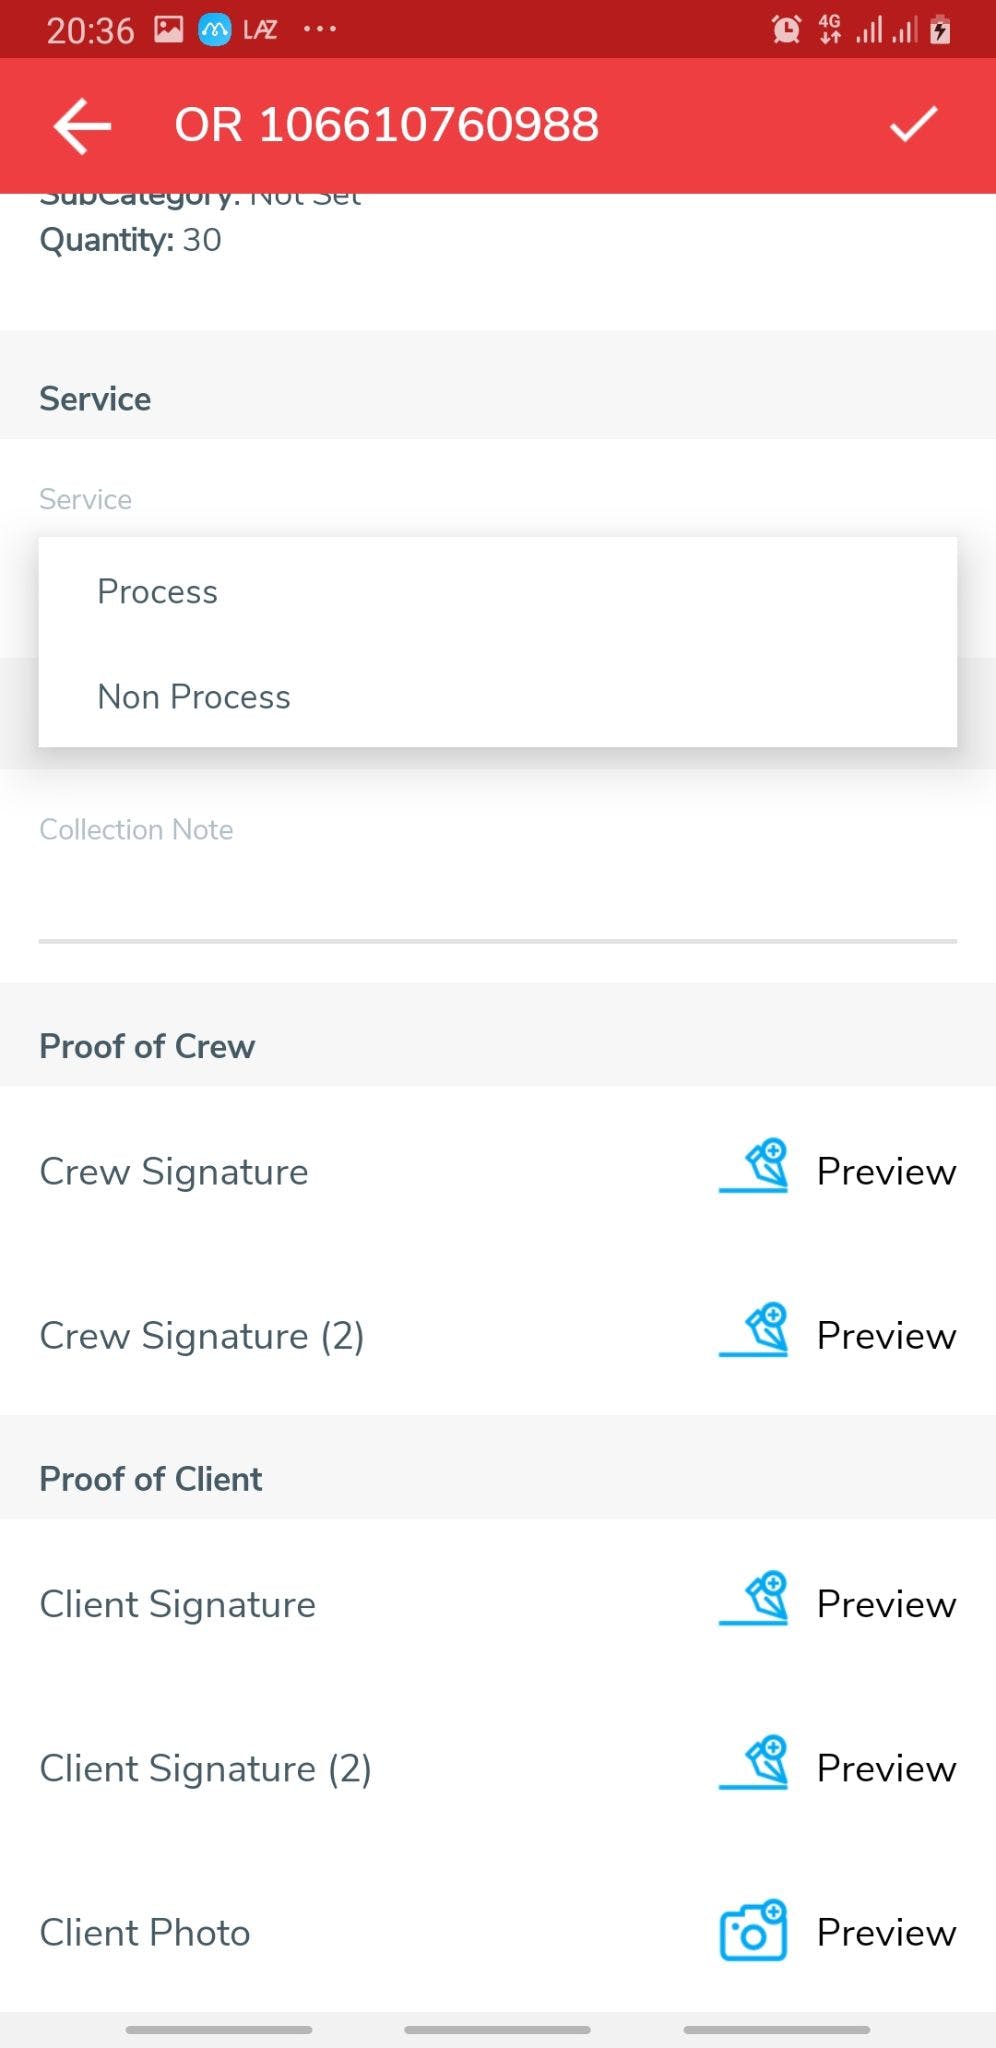
Task: Choose Non Process service option
Action: (194, 697)
